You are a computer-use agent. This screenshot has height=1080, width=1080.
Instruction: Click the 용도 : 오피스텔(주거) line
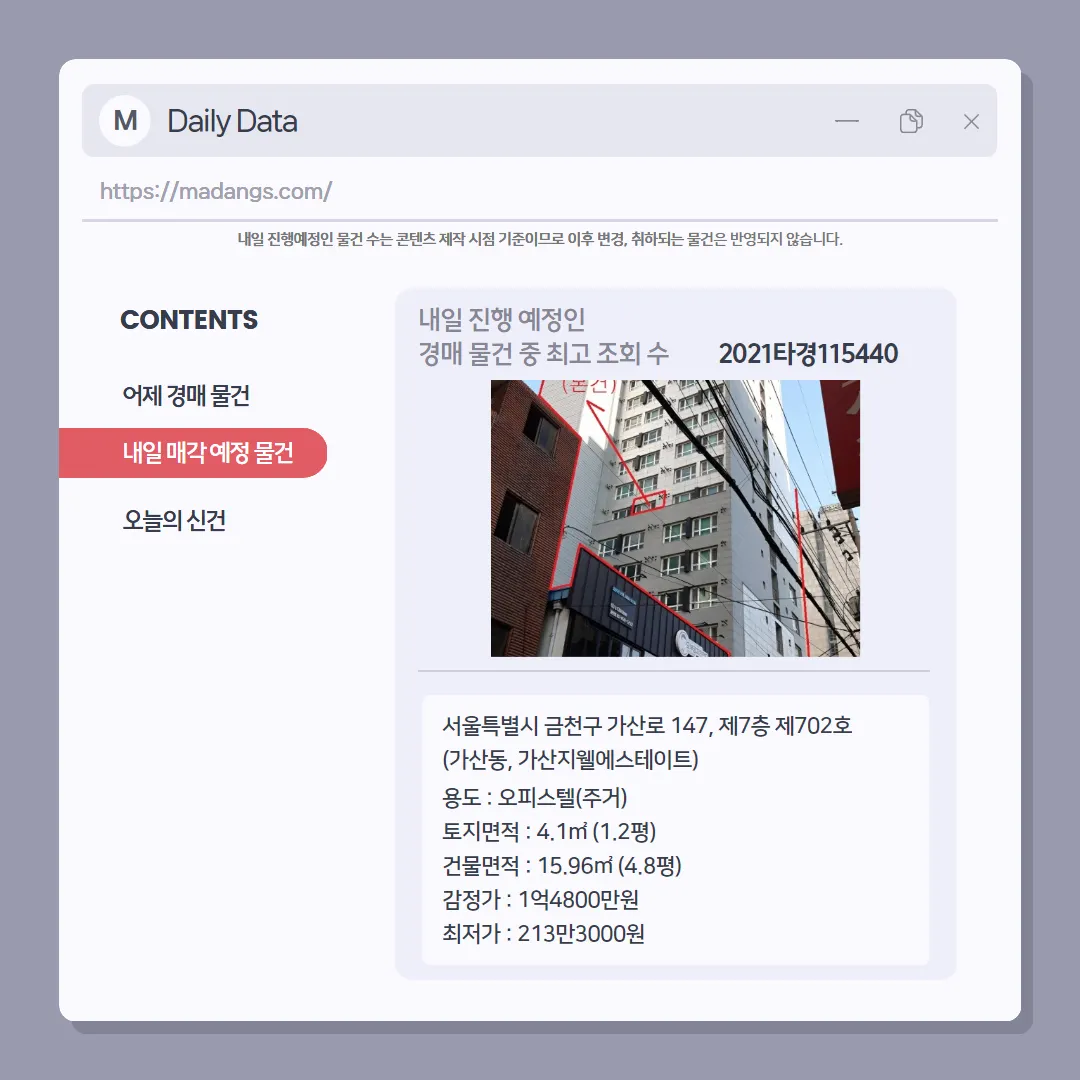click(534, 798)
